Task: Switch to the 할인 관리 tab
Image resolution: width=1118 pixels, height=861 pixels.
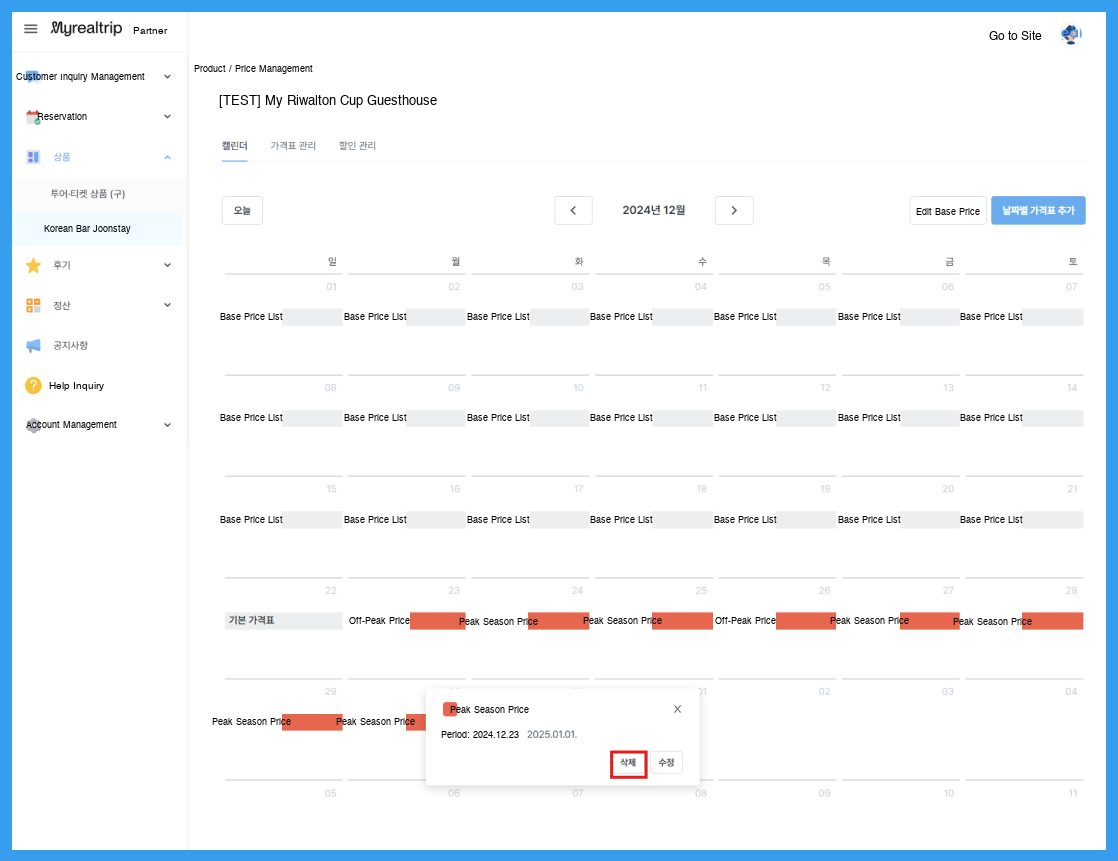Action: point(357,145)
